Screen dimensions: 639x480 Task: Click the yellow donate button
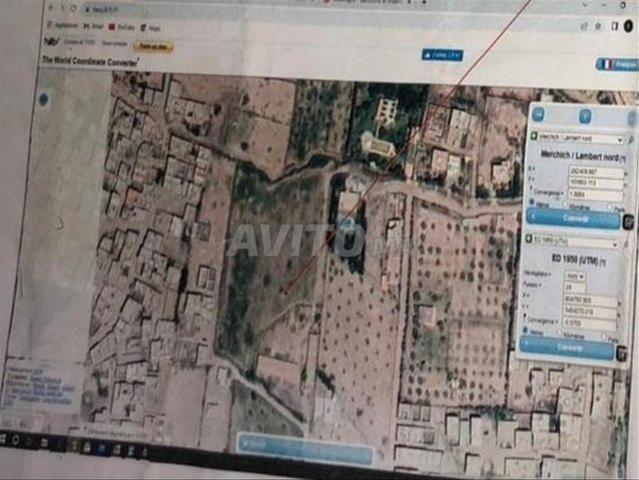click(153, 46)
